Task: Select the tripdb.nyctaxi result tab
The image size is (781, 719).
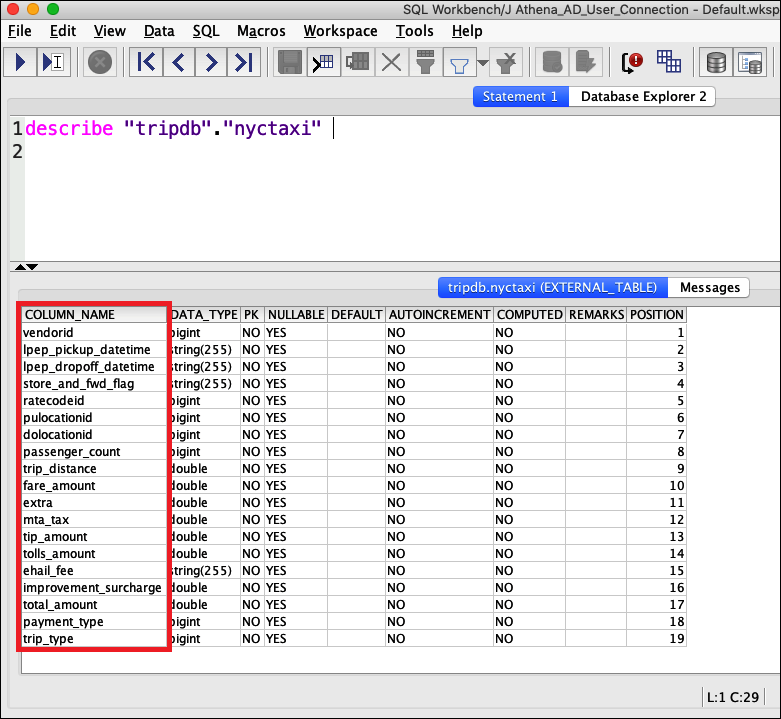Action: click(x=552, y=287)
